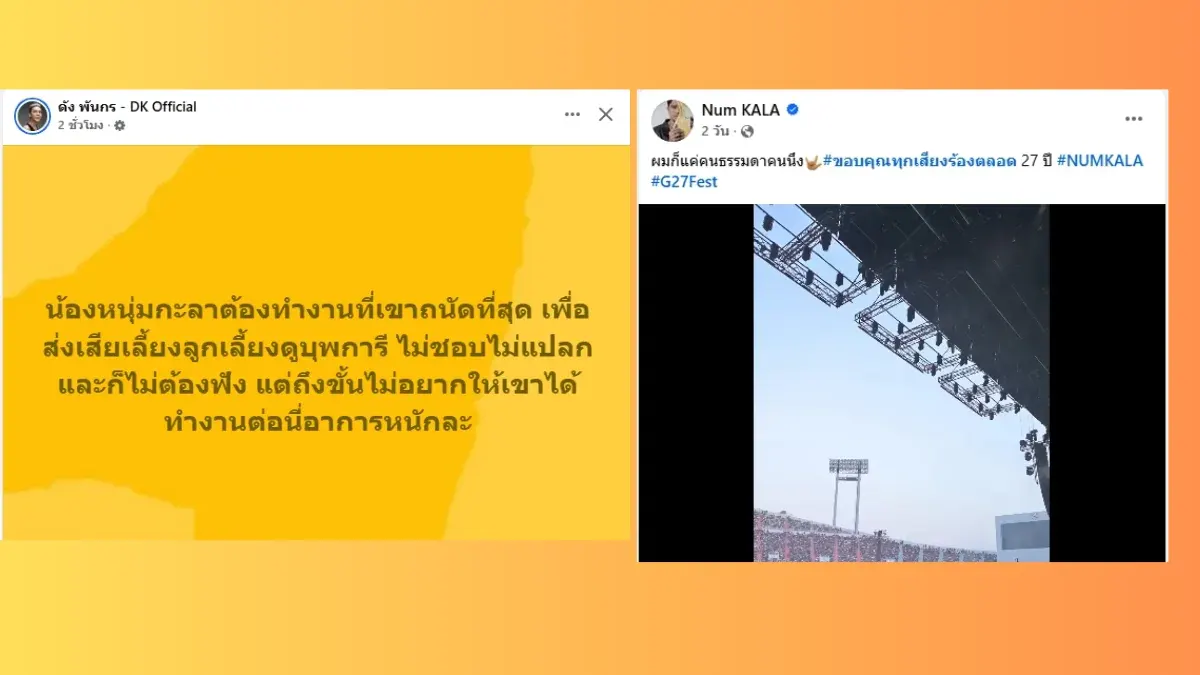The height and width of the screenshot is (675, 1200).
Task: Play the concert stage video
Action: point(901,383)
